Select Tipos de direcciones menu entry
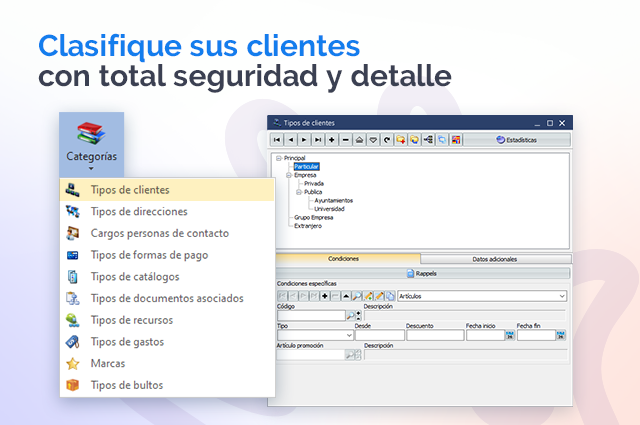This screenshot has width=640, height=425. 138,211
